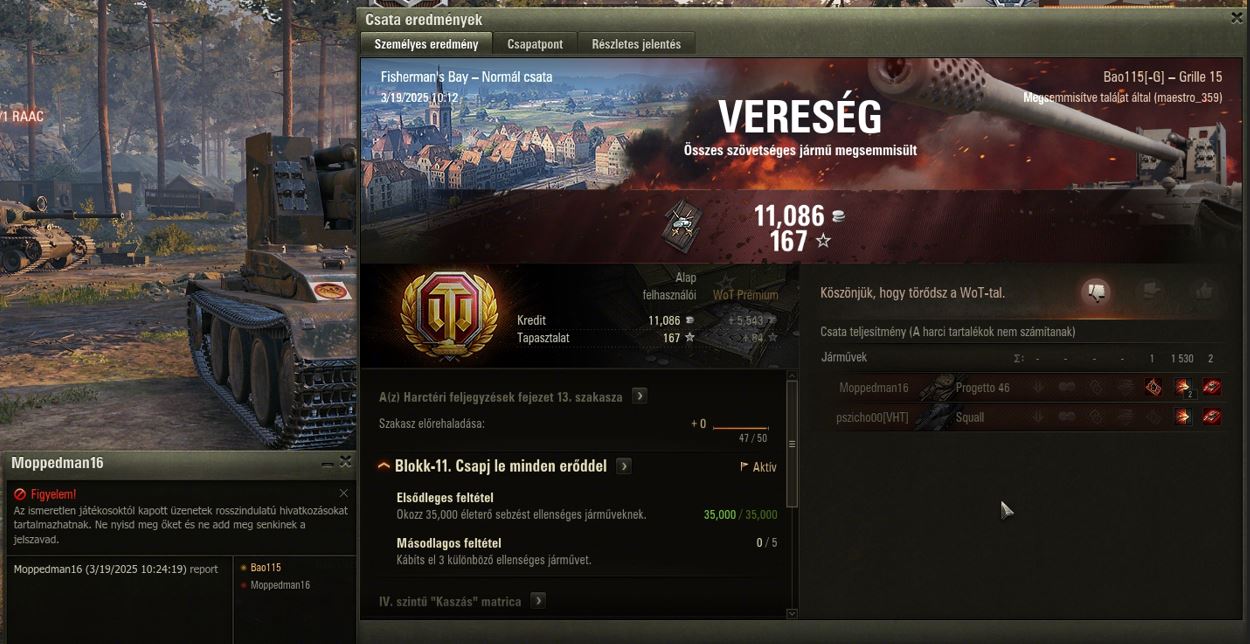This screenshot has height=644, width=1250.
Task: Switch to the Csapatpont tab
Action: (535, 44)
